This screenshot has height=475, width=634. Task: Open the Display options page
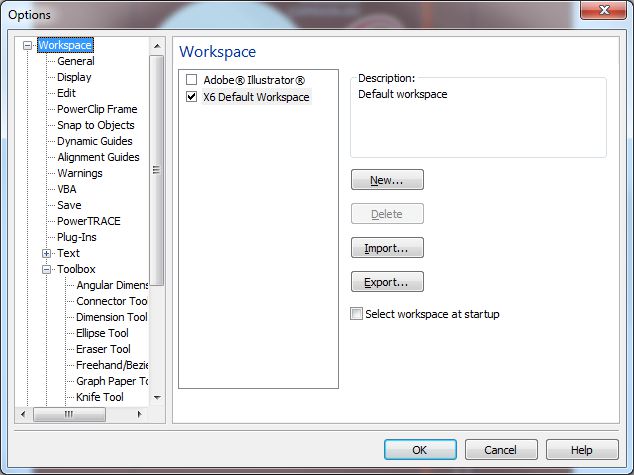[74, 77]
